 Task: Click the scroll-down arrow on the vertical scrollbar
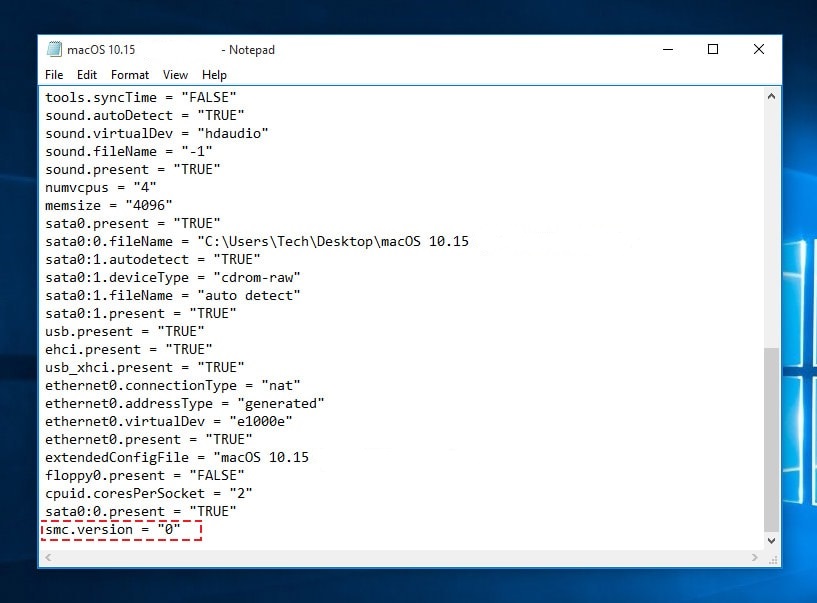[770, 540]
